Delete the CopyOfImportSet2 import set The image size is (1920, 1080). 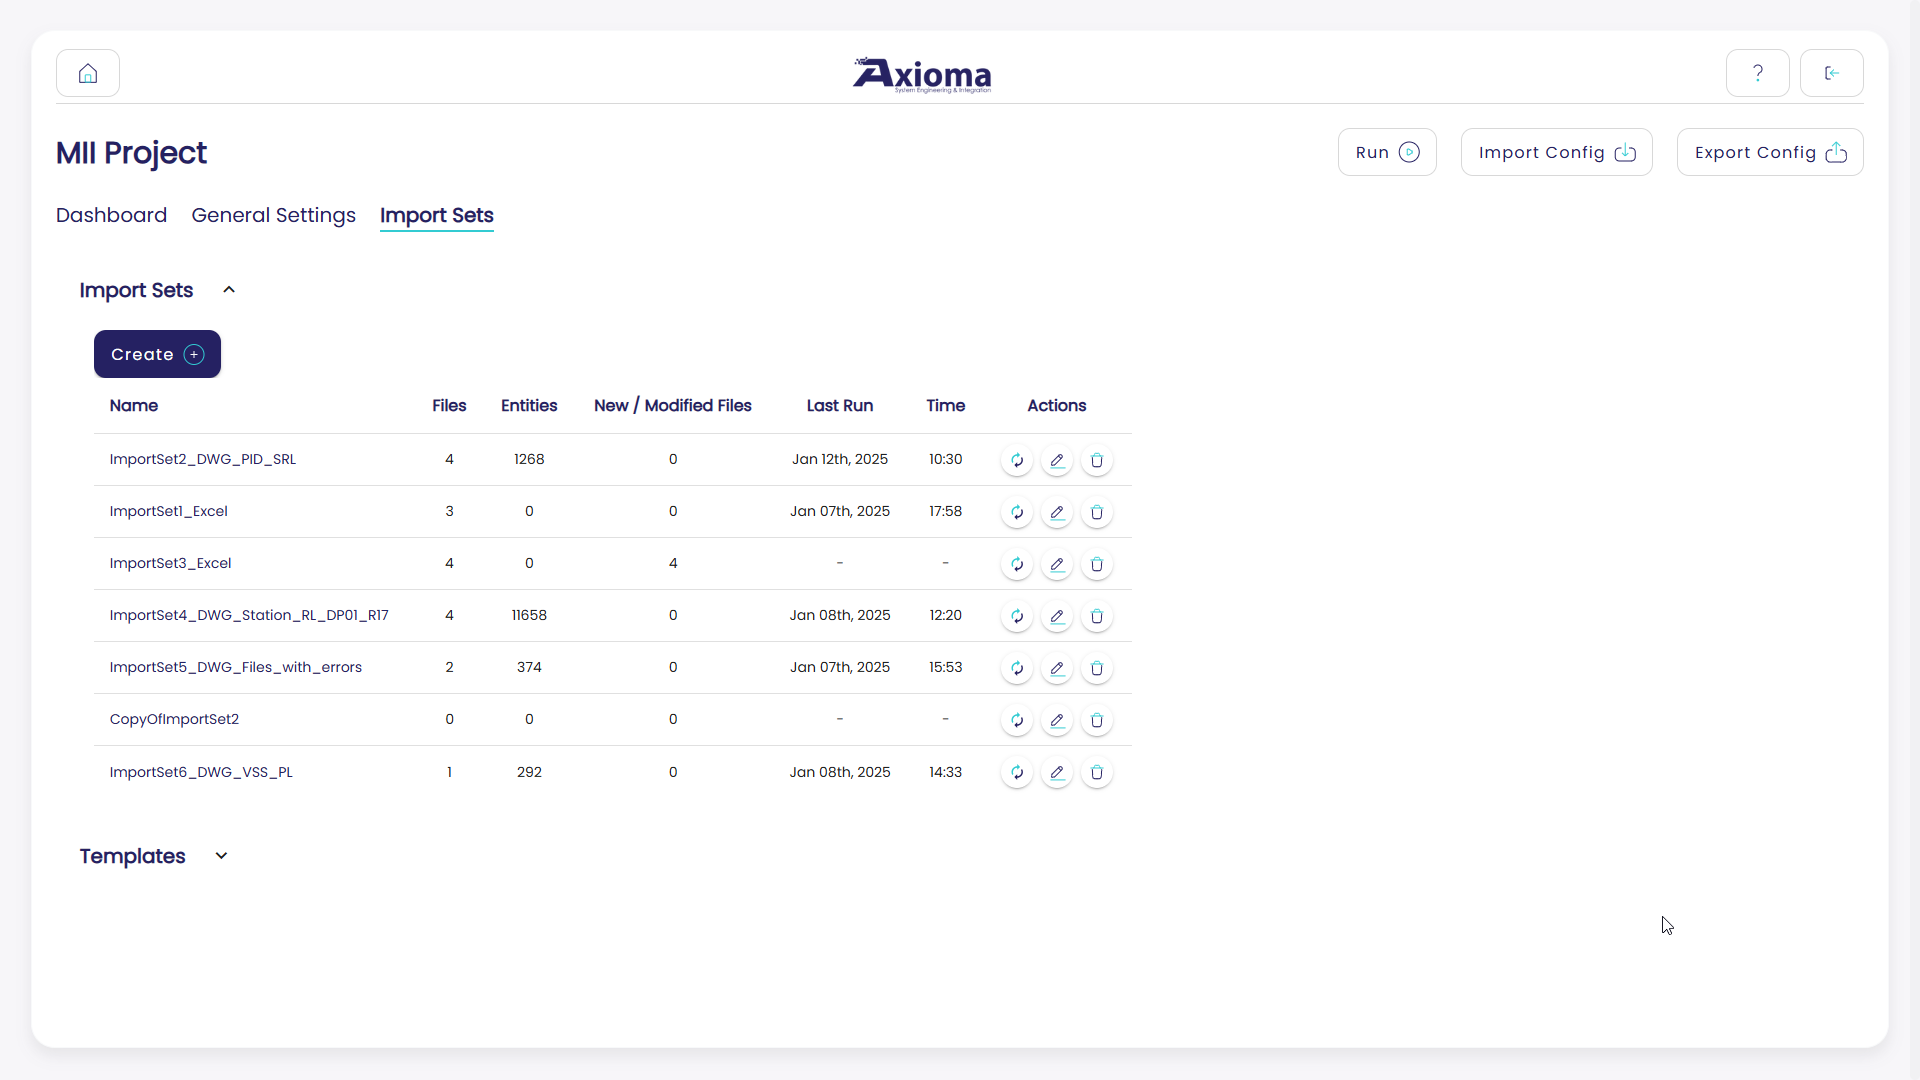1097,720
